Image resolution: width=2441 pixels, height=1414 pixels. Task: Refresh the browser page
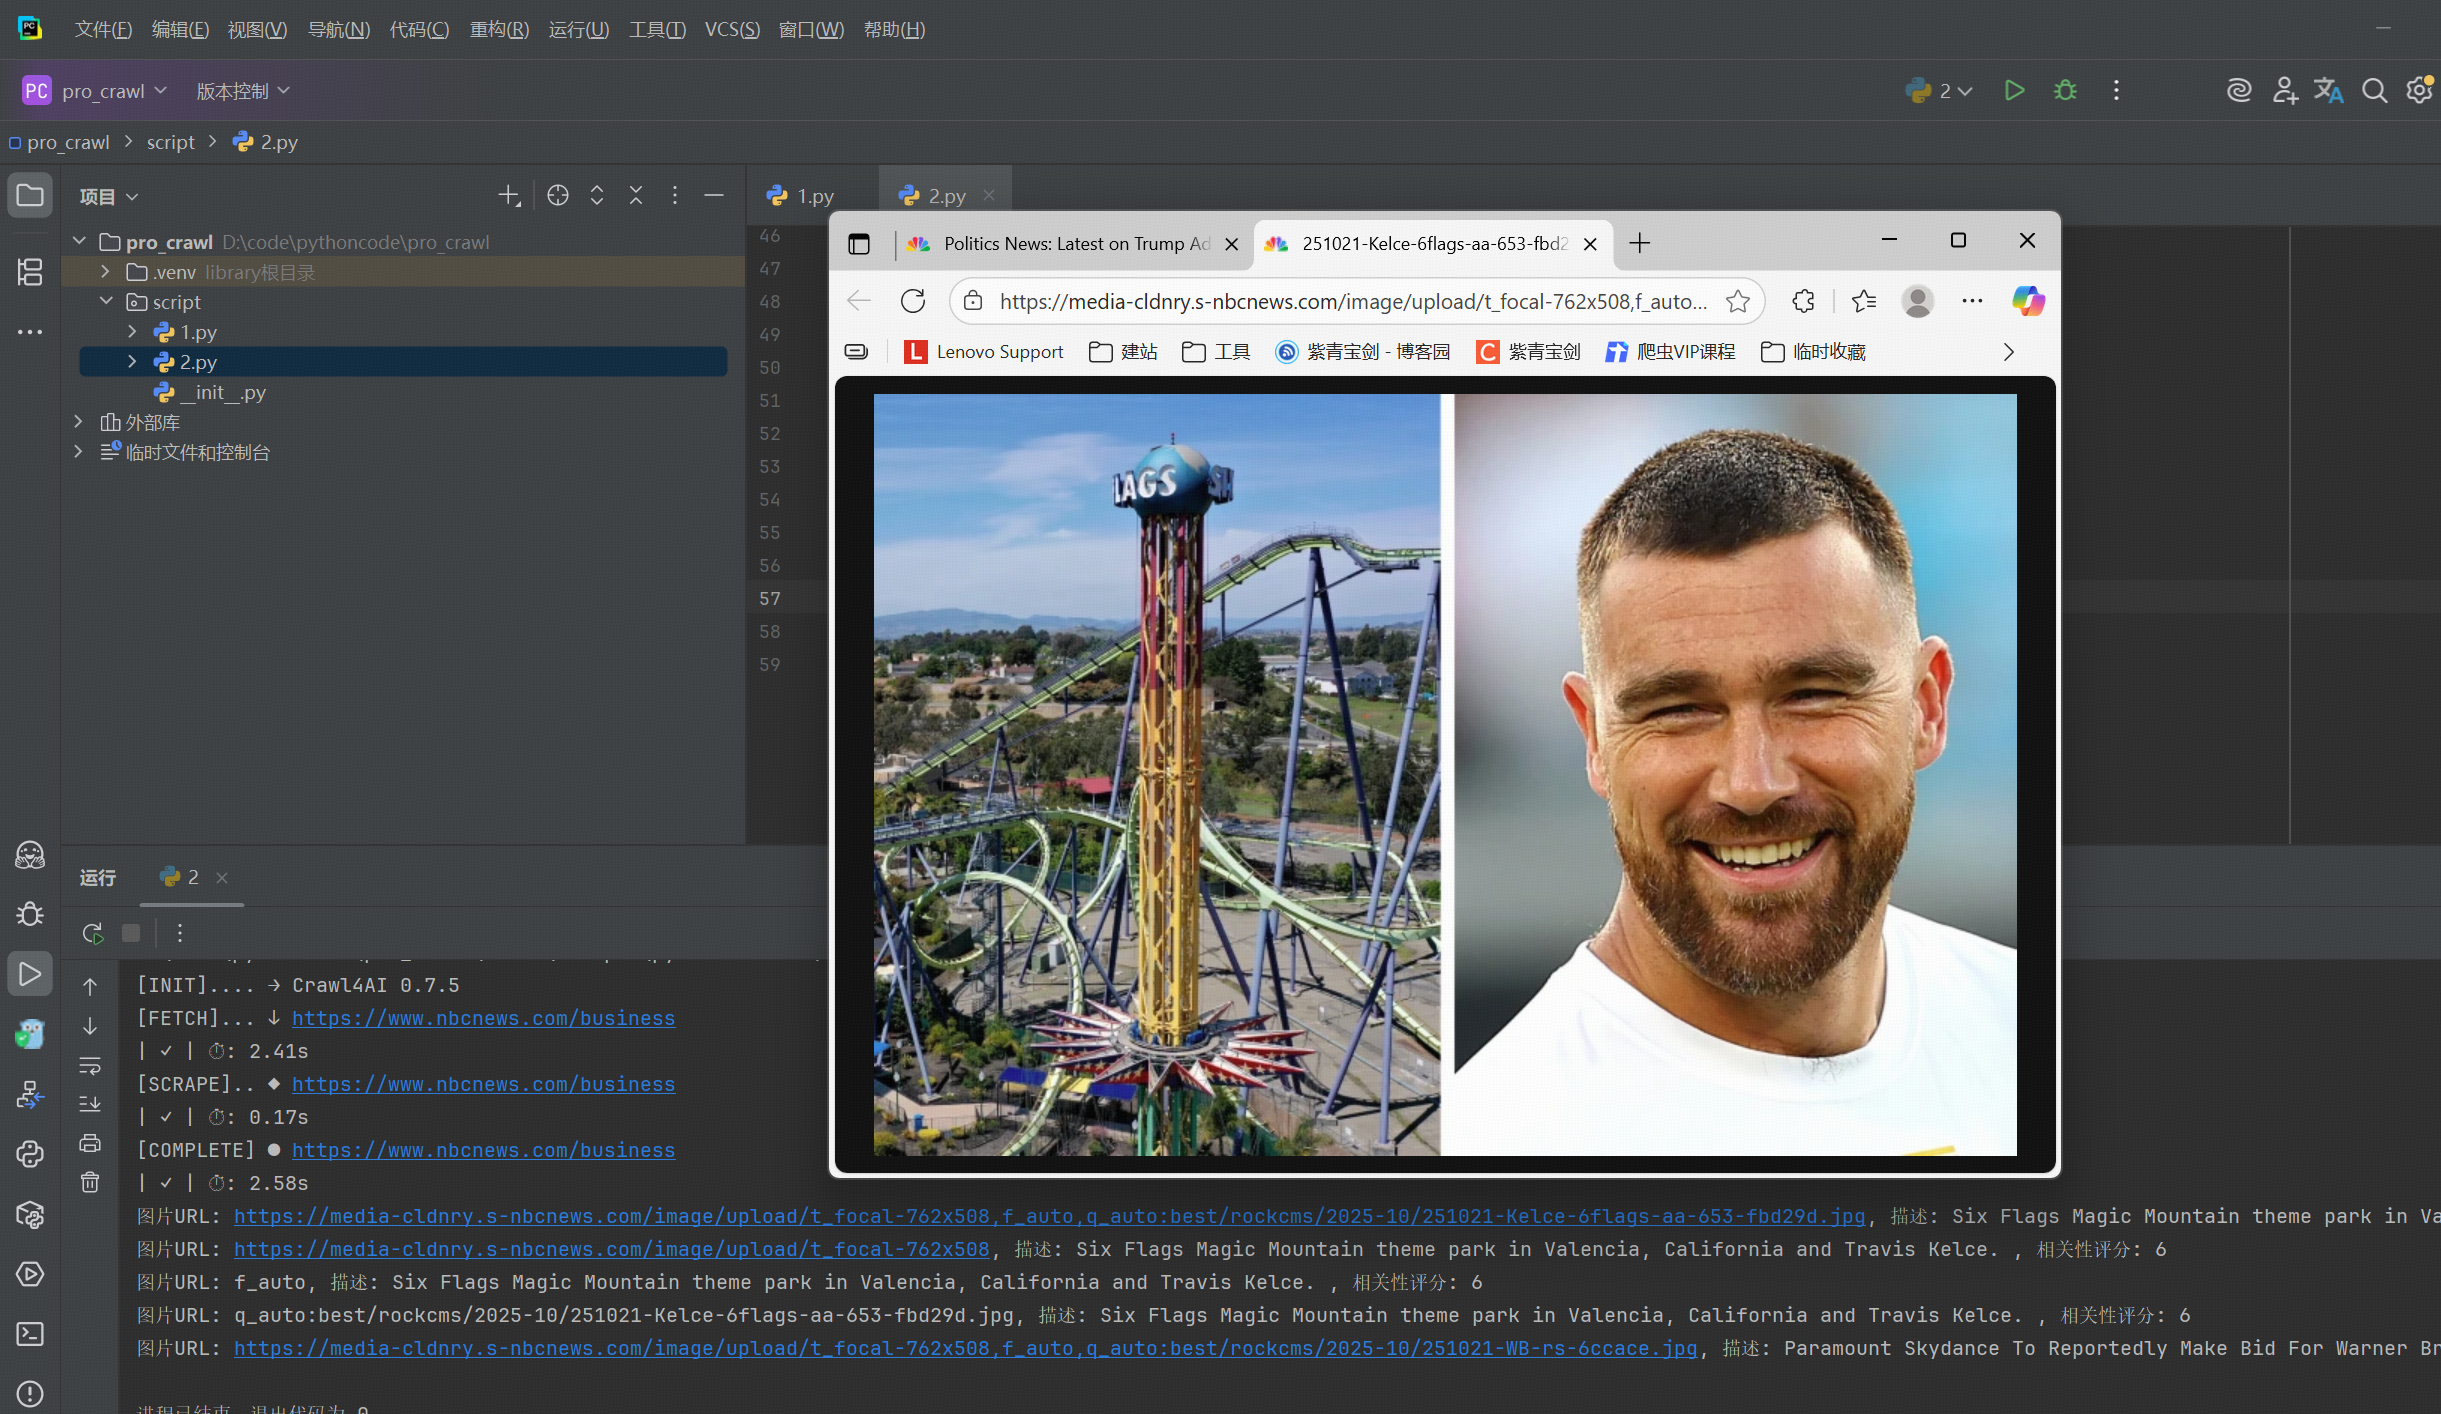(913, 301)
